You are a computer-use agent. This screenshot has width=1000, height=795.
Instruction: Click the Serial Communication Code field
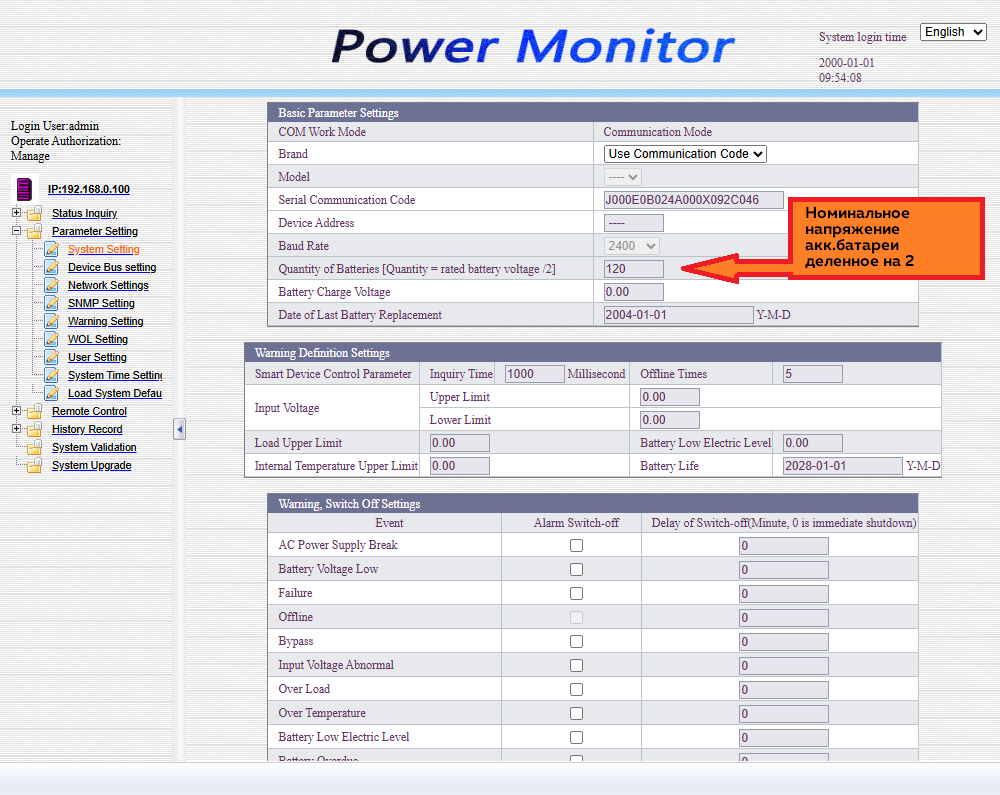[693, 200]
